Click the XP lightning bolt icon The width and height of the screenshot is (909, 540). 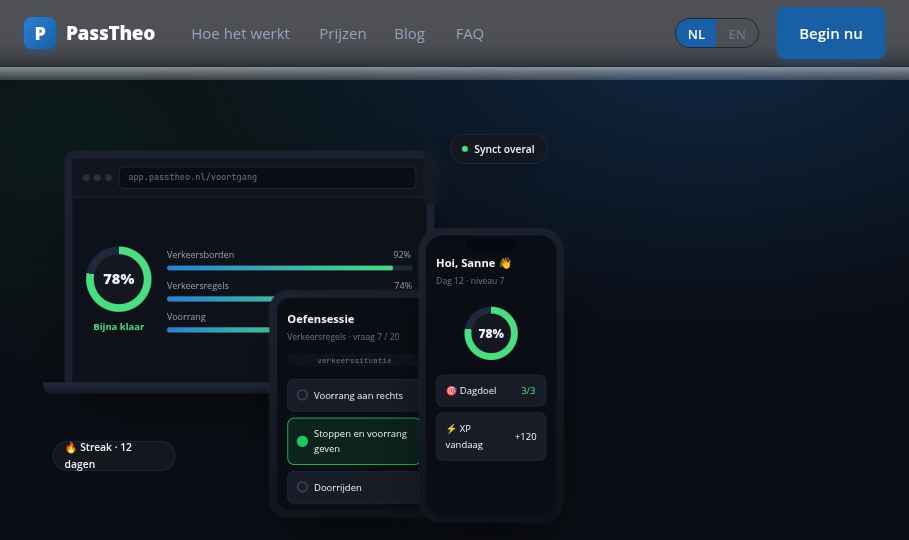point(451,429)
